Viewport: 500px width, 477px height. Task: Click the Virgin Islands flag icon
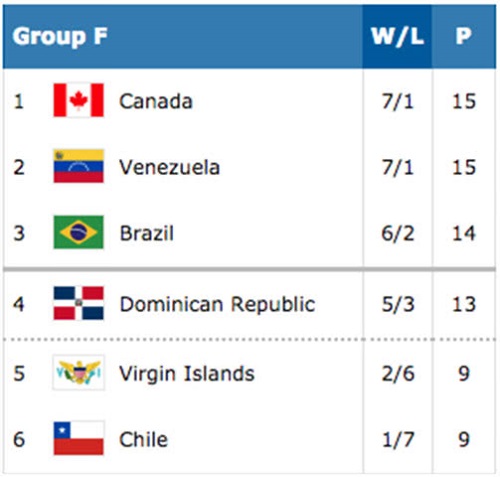(79, 372)
